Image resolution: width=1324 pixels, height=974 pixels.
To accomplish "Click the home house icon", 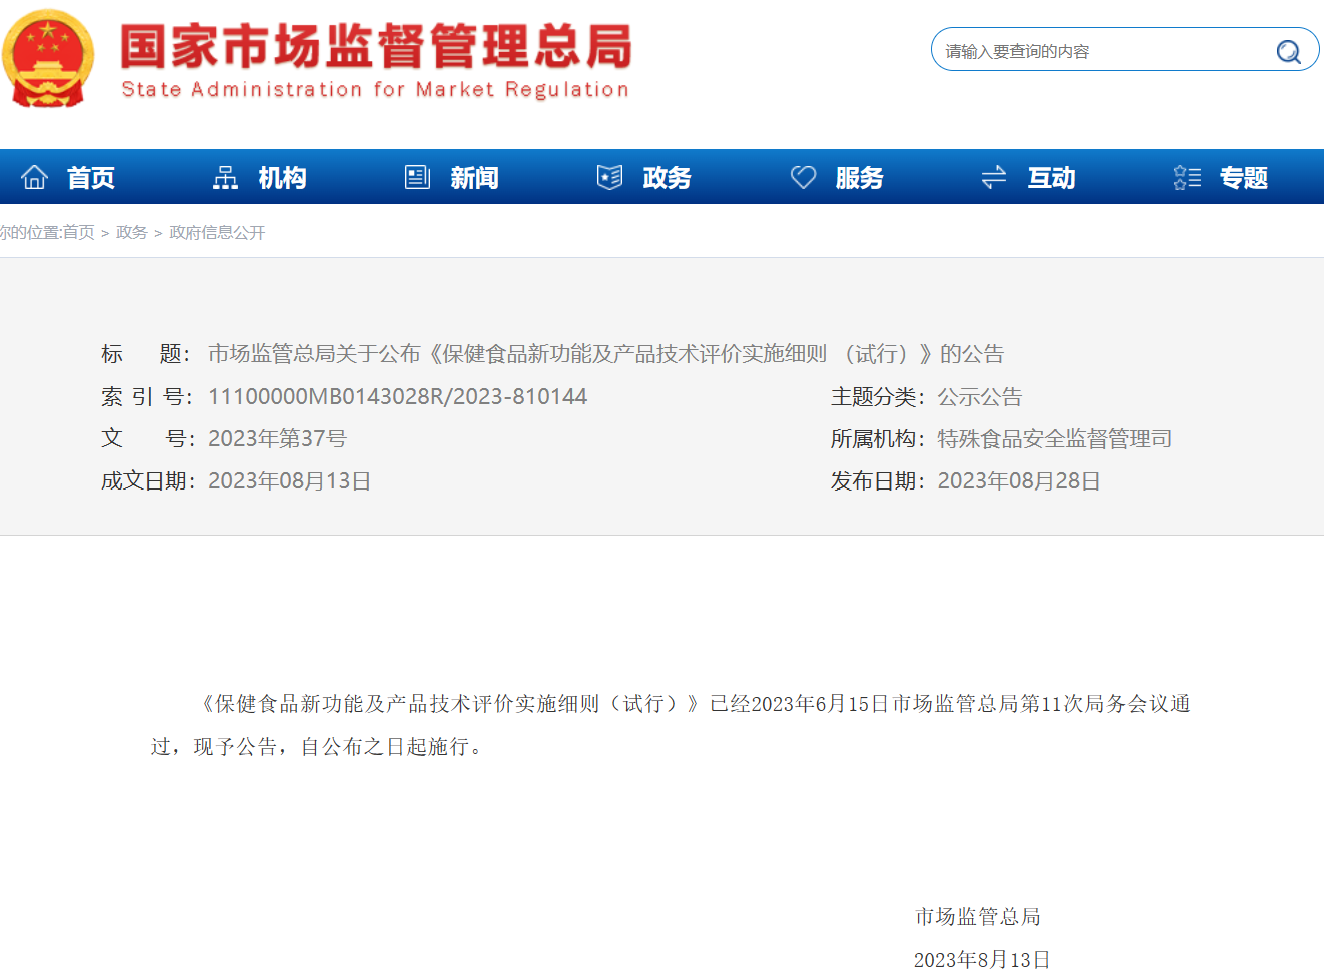I will [35, 177].
